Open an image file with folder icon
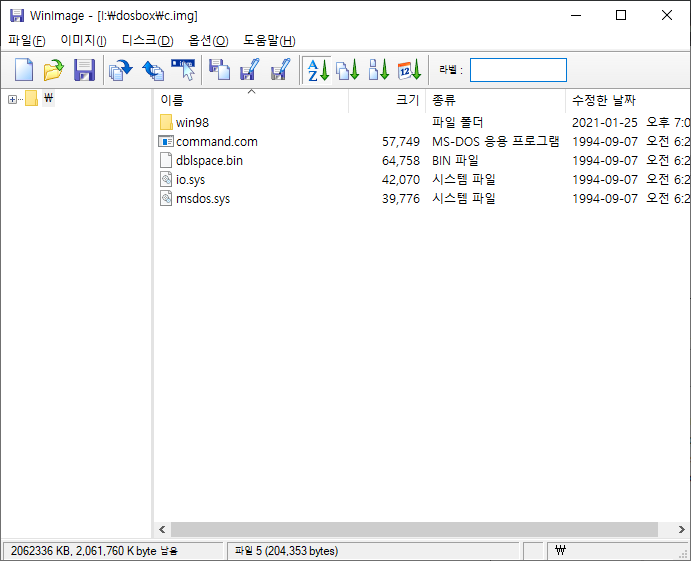Image resolution: width=691 pixels, height=561 pixels. pos(54,70)
